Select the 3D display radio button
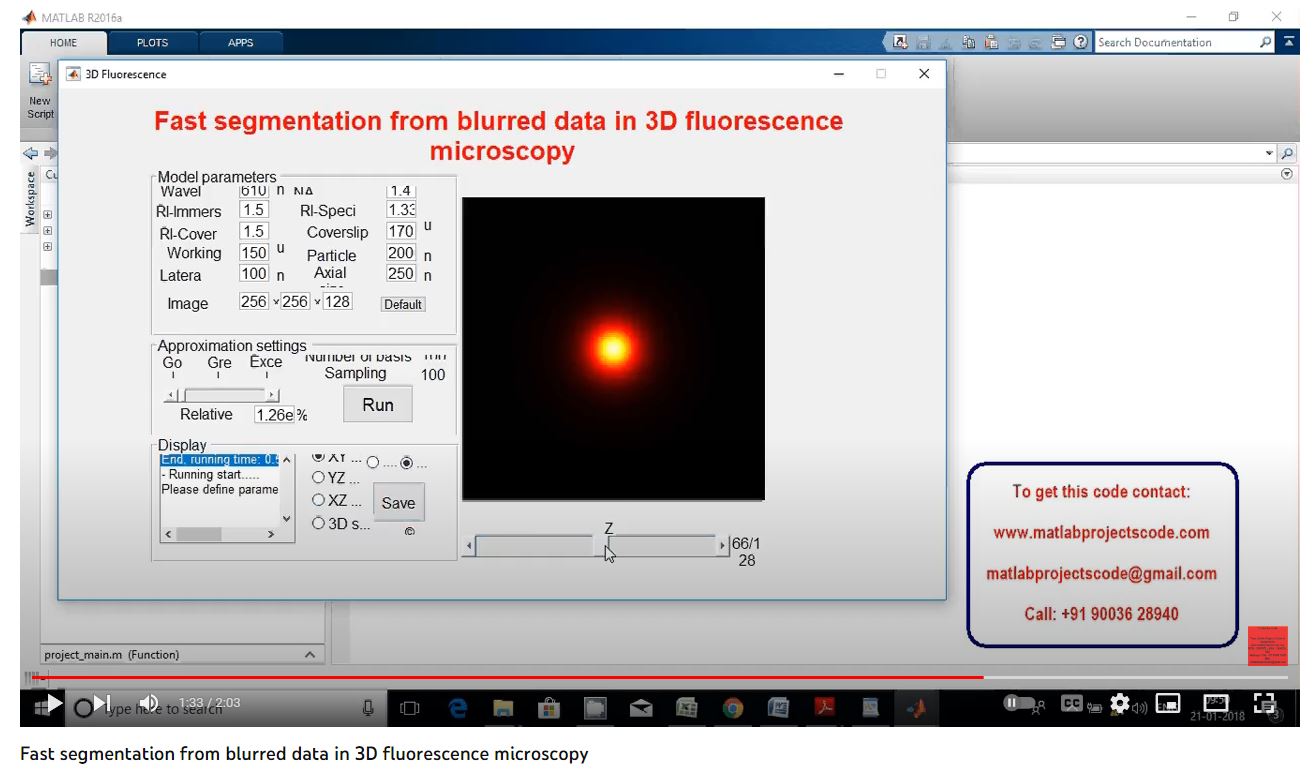Screen dimensions: 1313x775 (319, 523)
